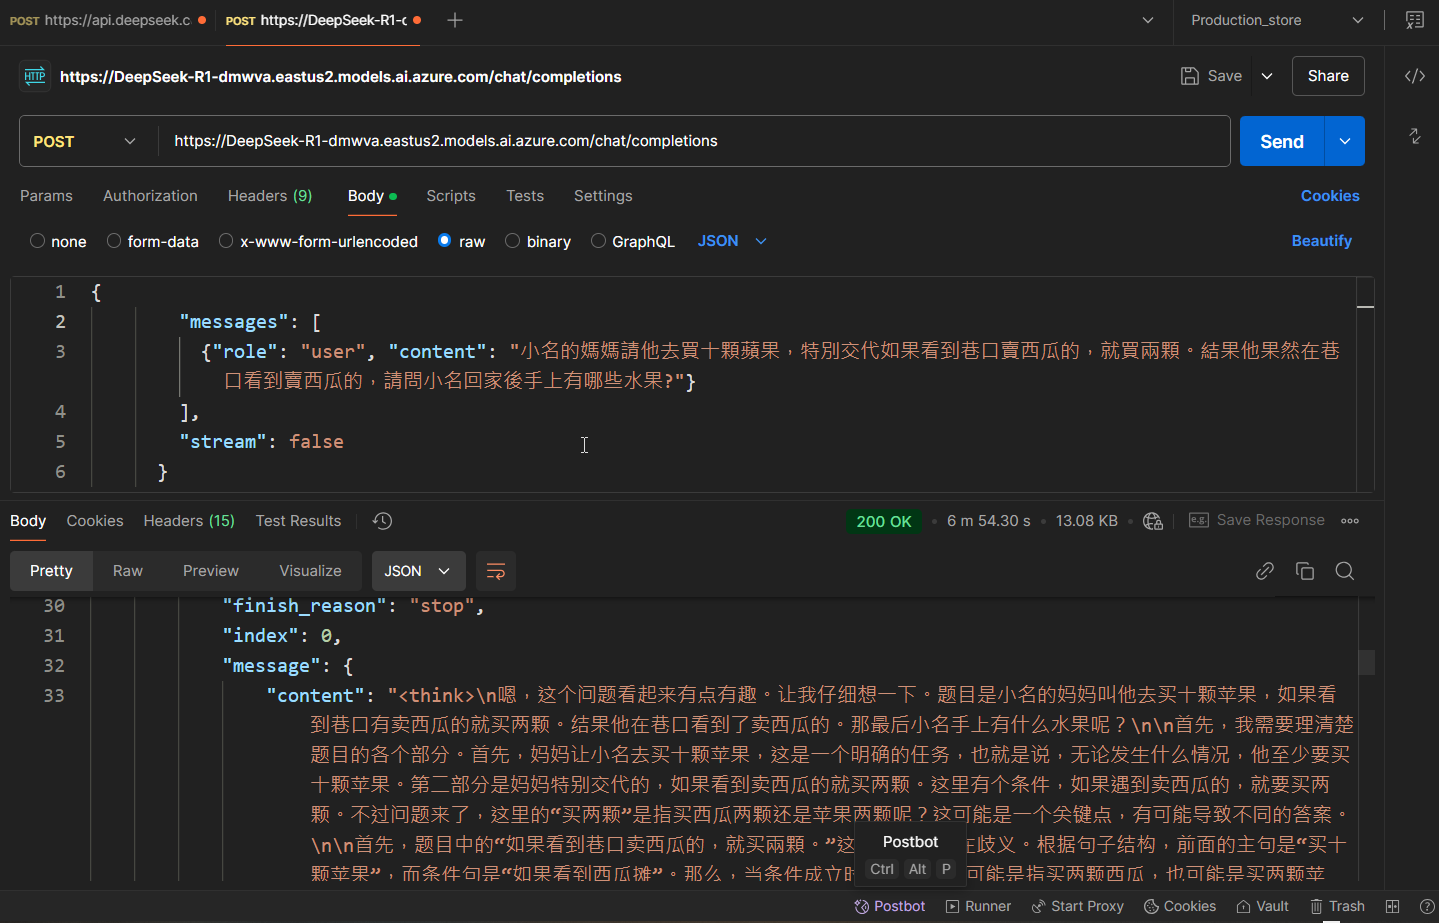Open the tabs overflow chevron
1439x923 pixels.
click(x=1148, y=20)
